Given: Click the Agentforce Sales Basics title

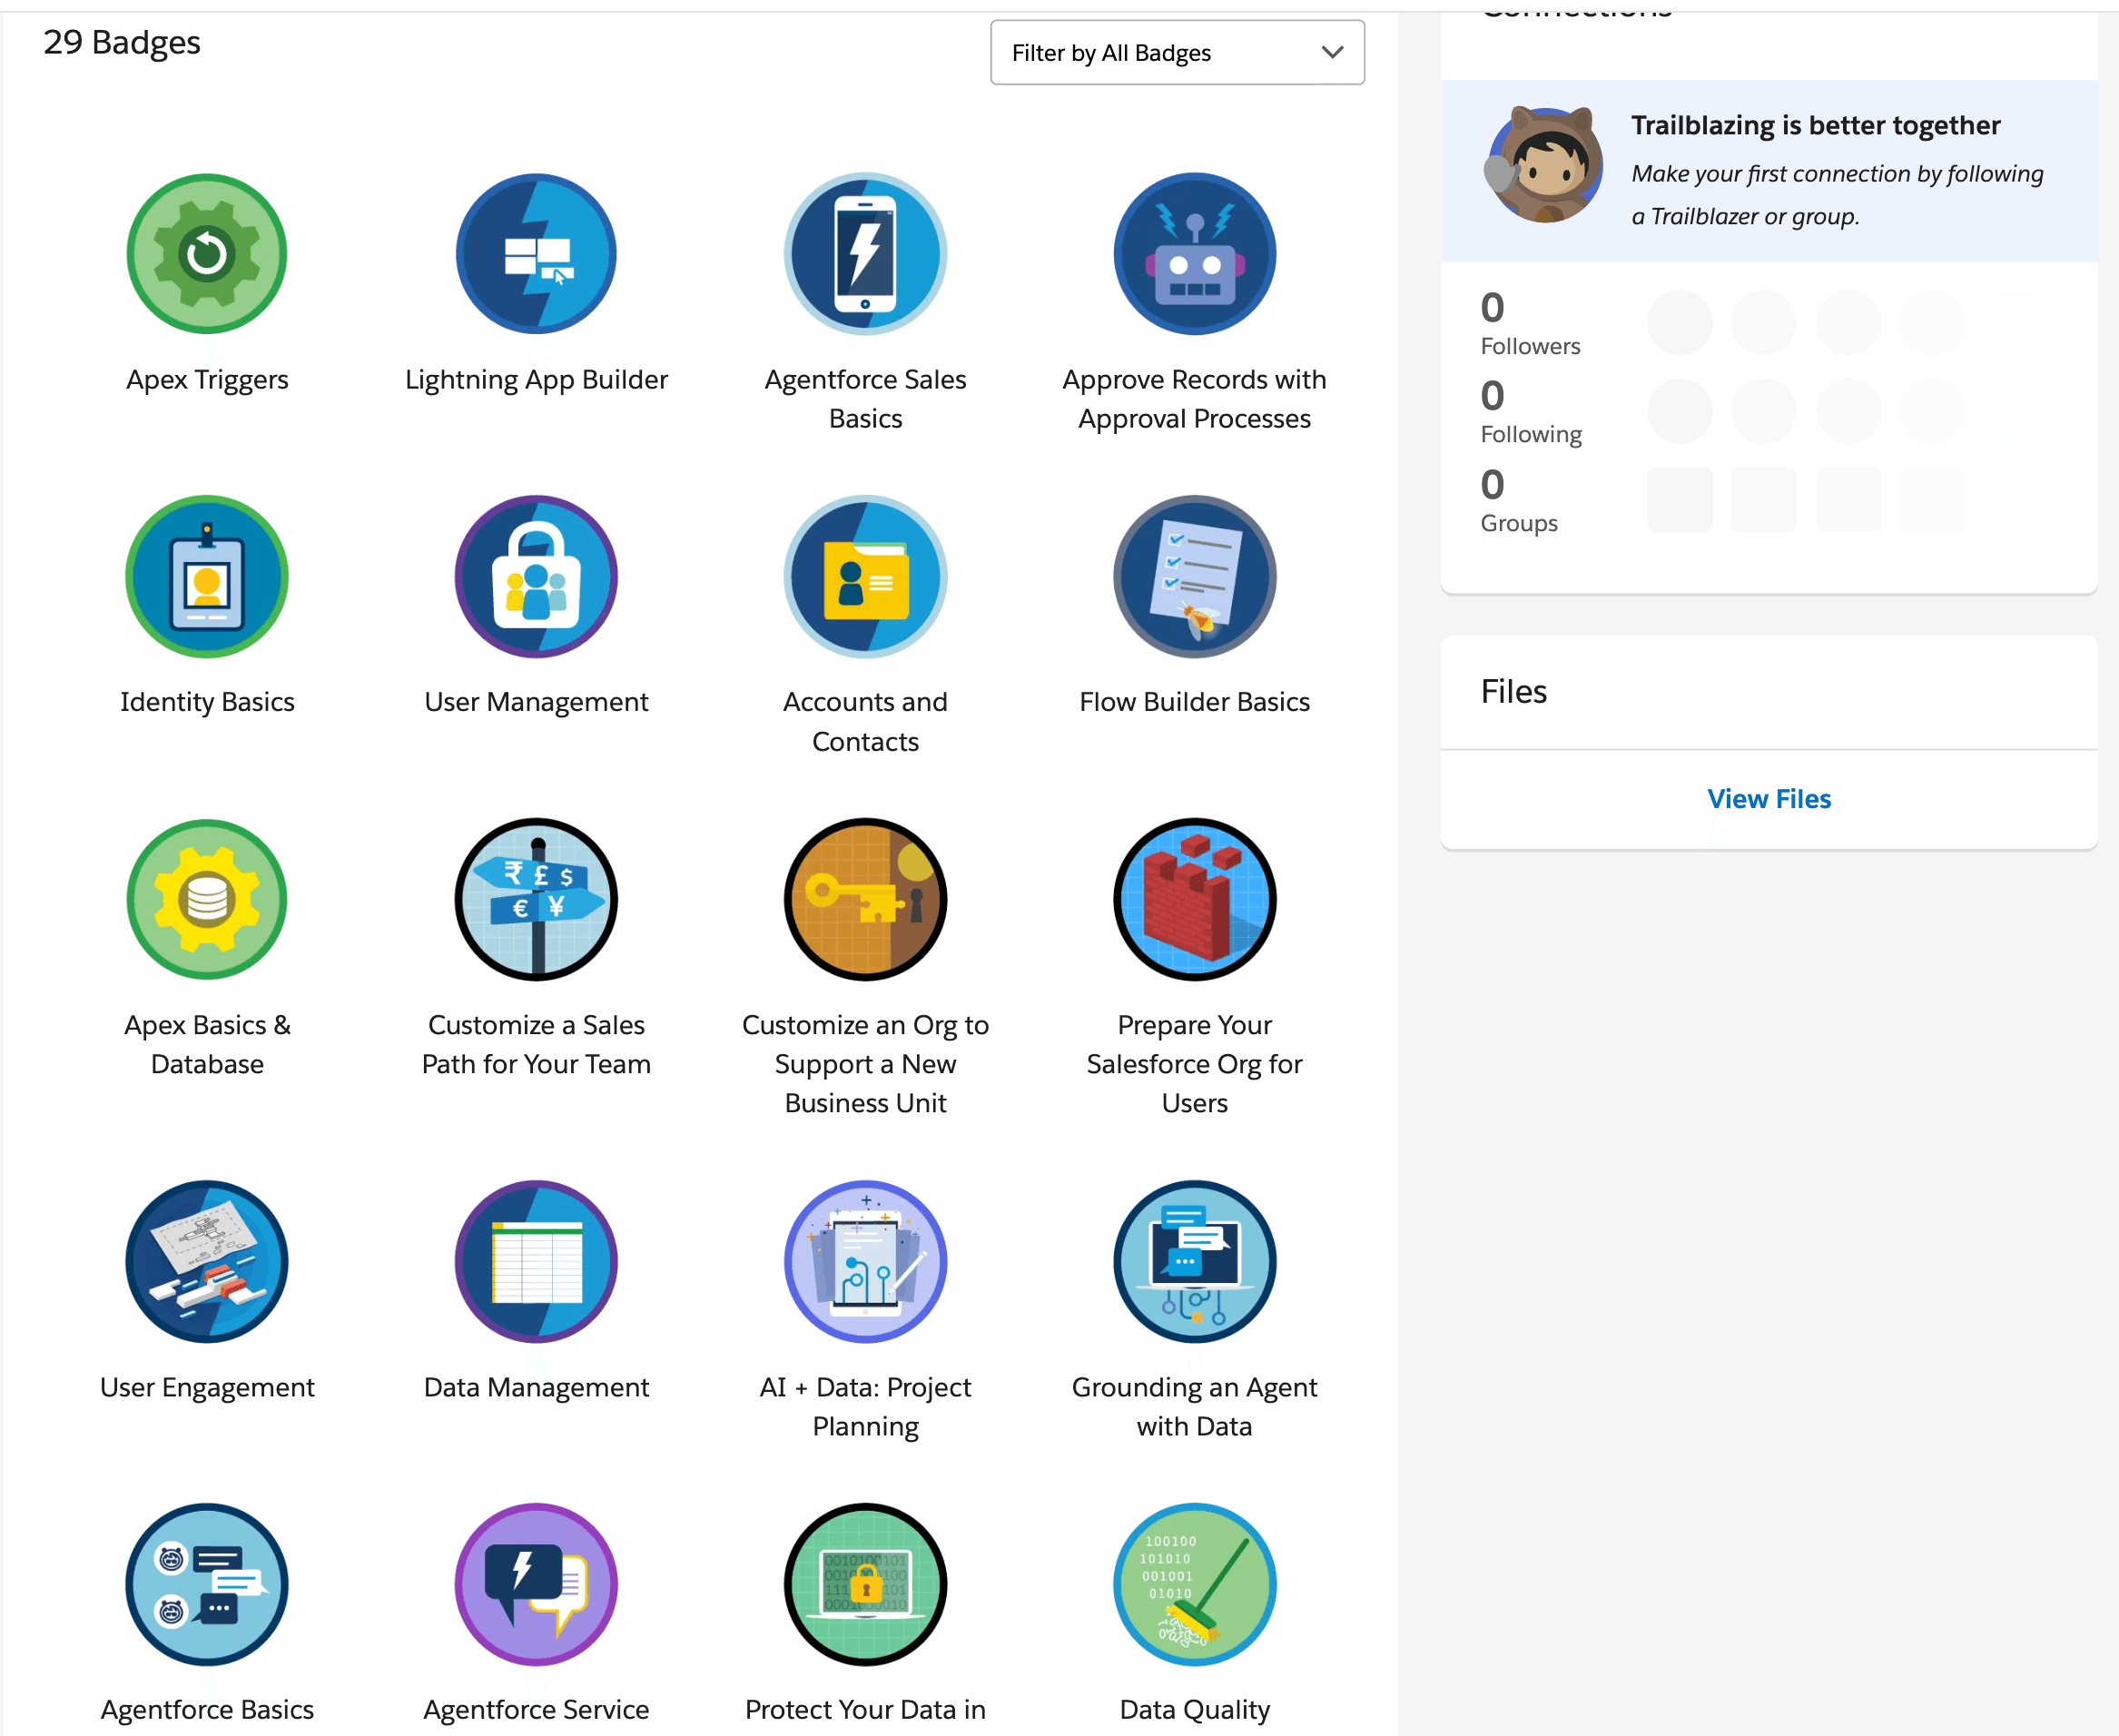Looking at the screenshot, I should [x=865, y=399].
